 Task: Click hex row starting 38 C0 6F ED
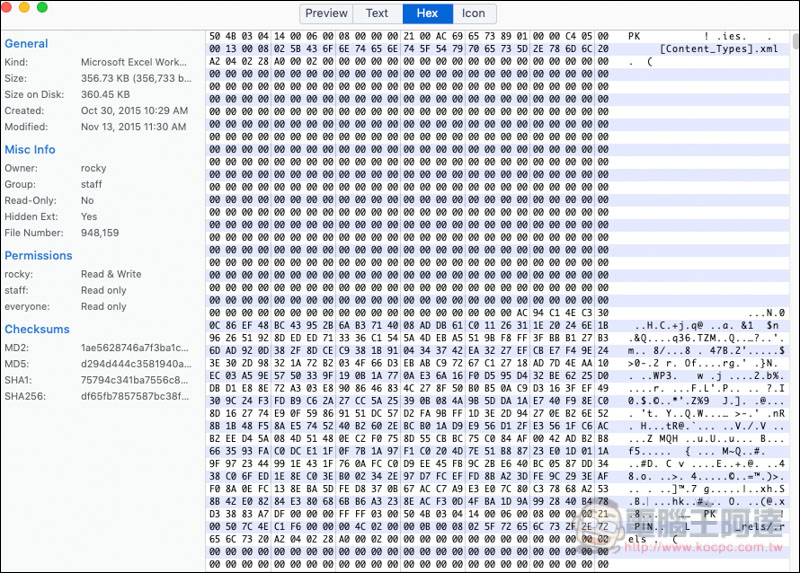coord(409,477)
